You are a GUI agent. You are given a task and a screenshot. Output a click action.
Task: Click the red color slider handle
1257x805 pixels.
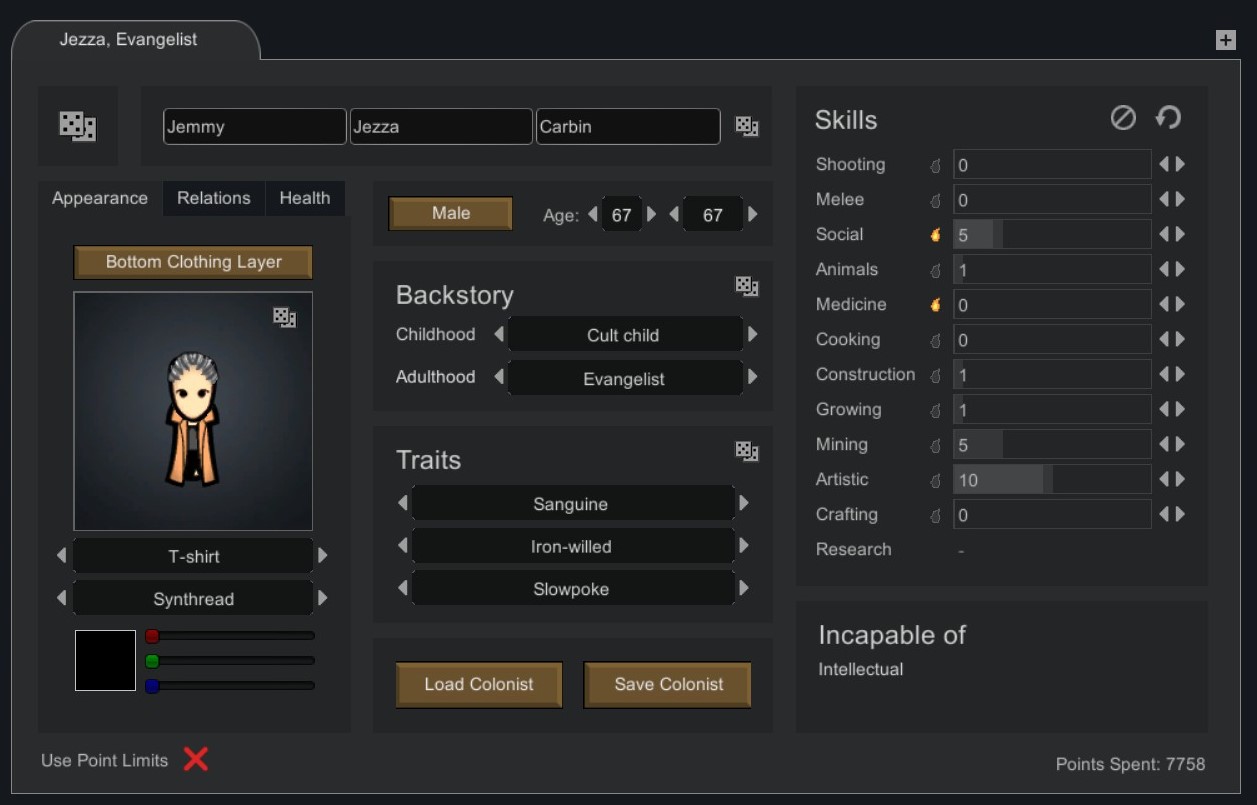click(x=152, y=636)
